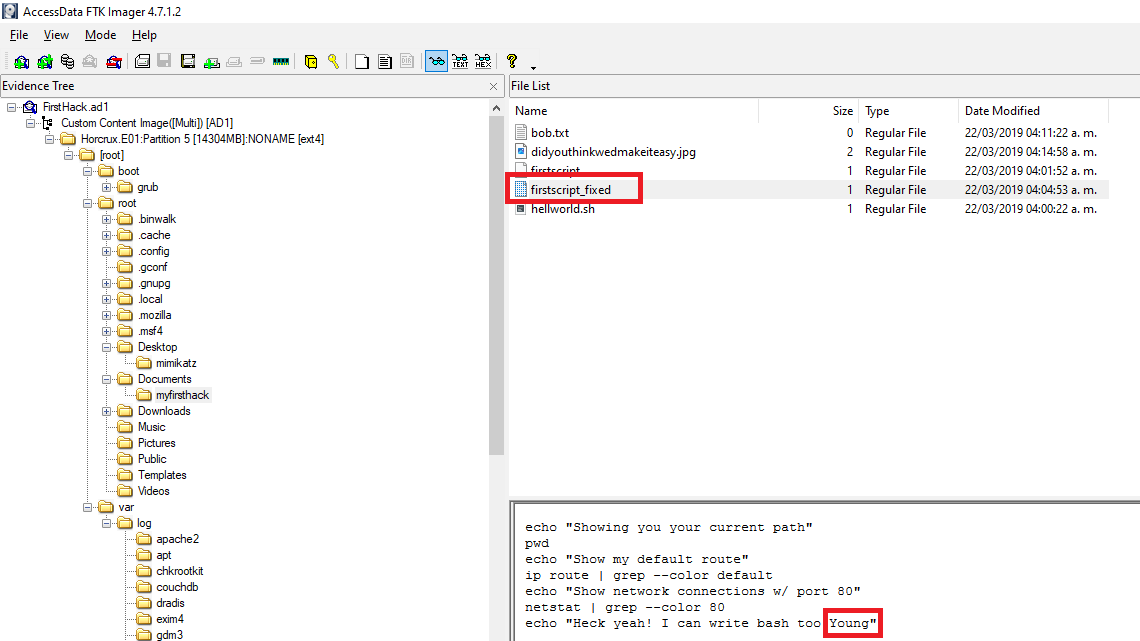Open the Mode menu
The width and height of the screenshot is (1140, 641).
(x=100, y=35)
